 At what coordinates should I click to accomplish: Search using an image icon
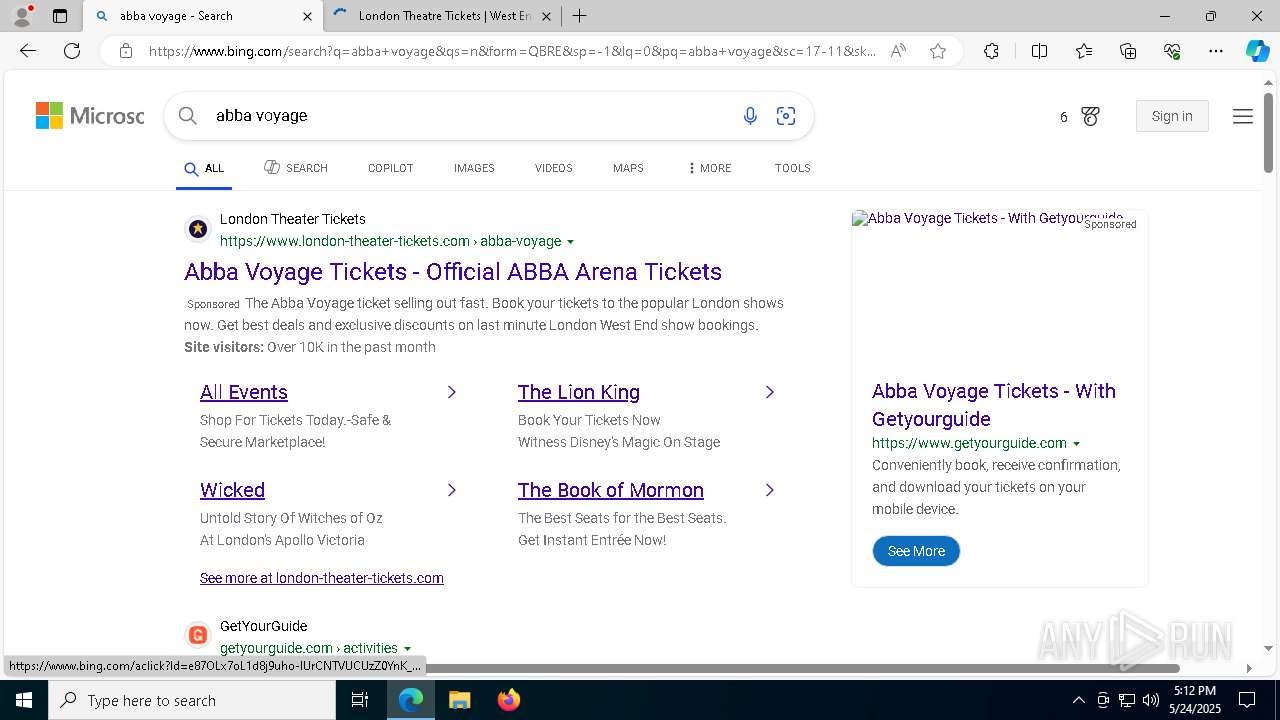(x=786, y=116)
